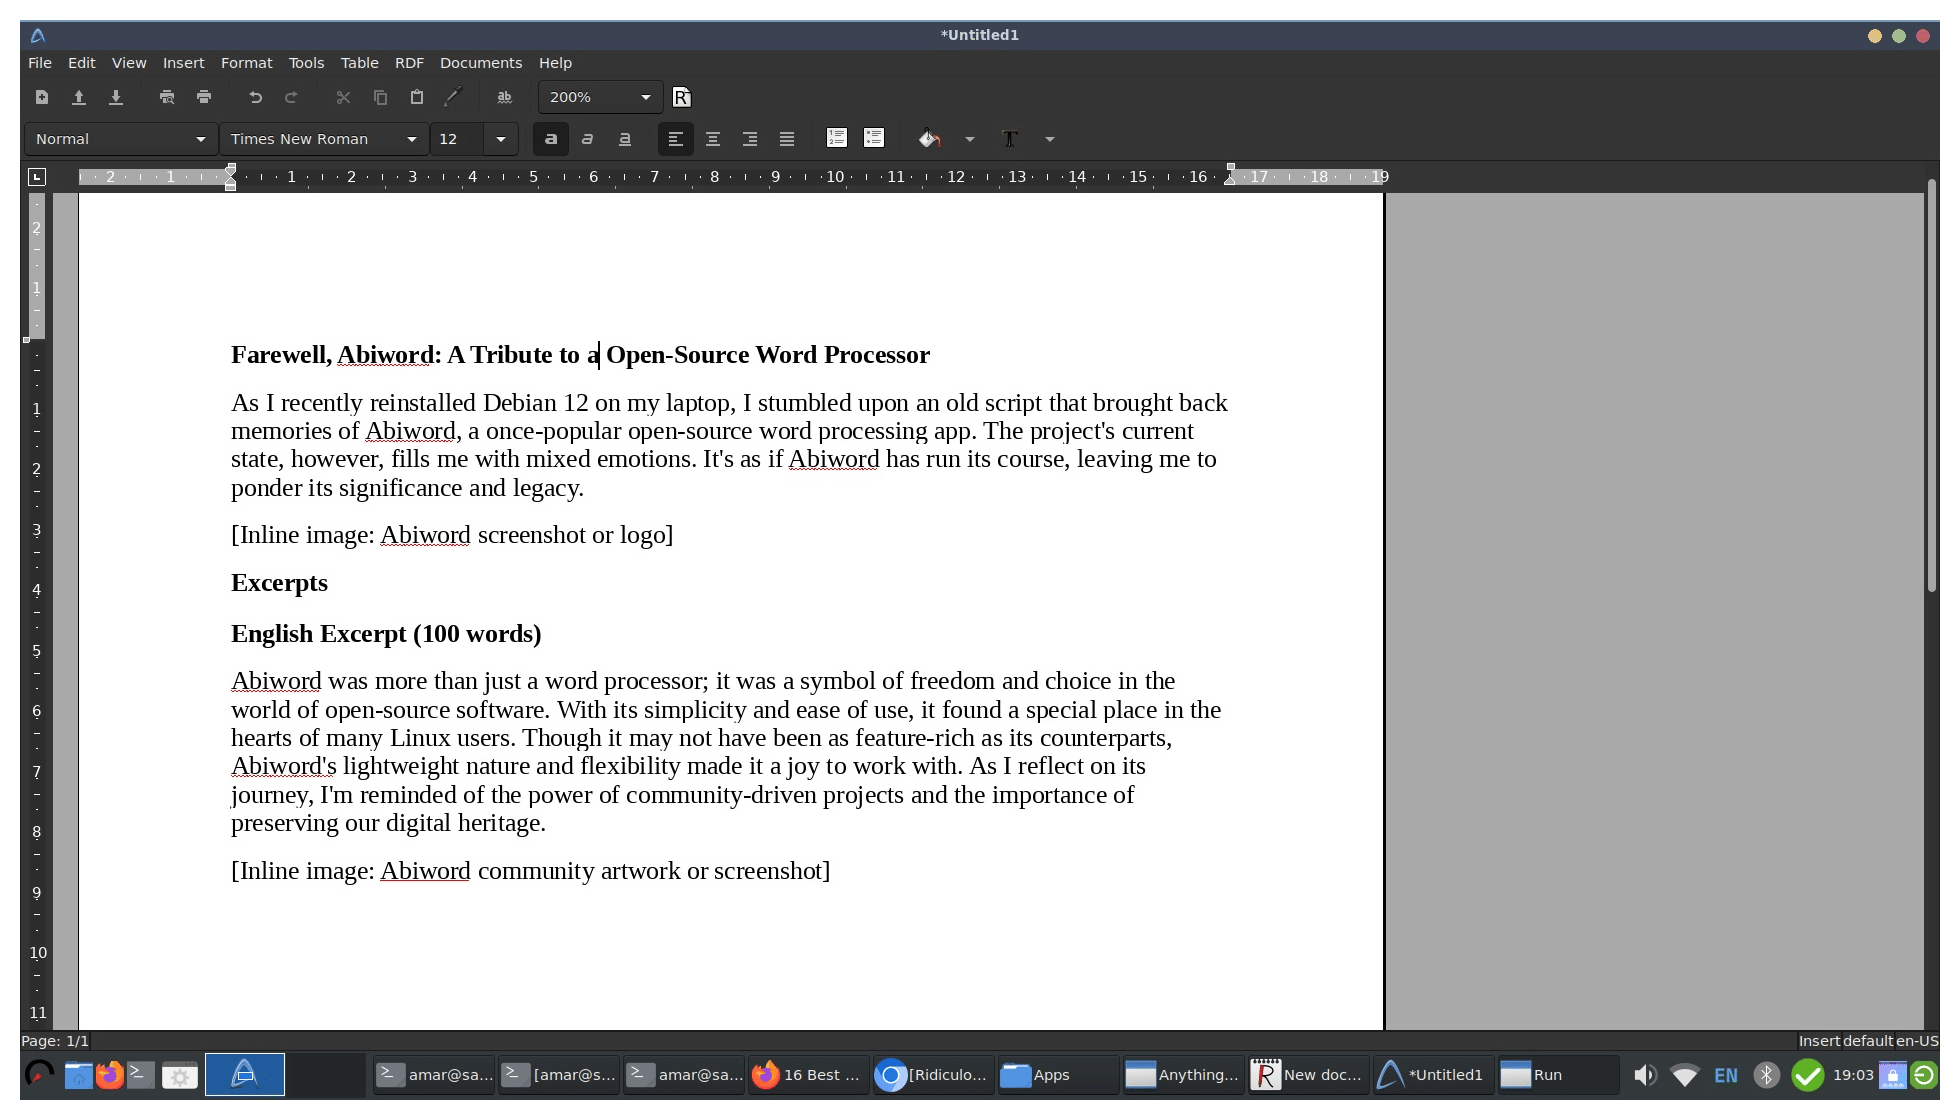Launch Firefox from the panel launcher
1960x1120 pixels.
point(110,1075)
